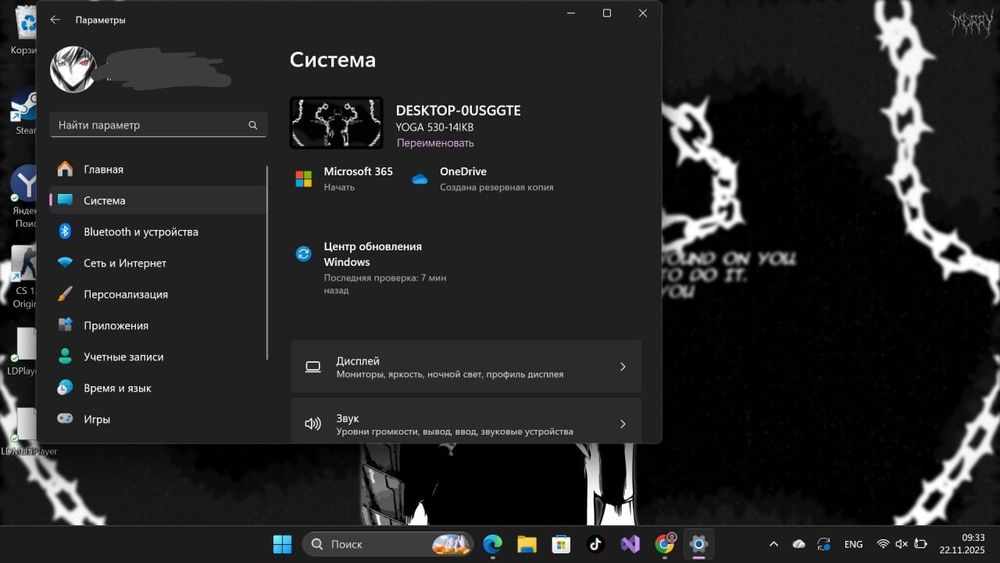Click the OneDrive cloud tray icon
This screenshot has width=1000, height=563.
point(798,544)
